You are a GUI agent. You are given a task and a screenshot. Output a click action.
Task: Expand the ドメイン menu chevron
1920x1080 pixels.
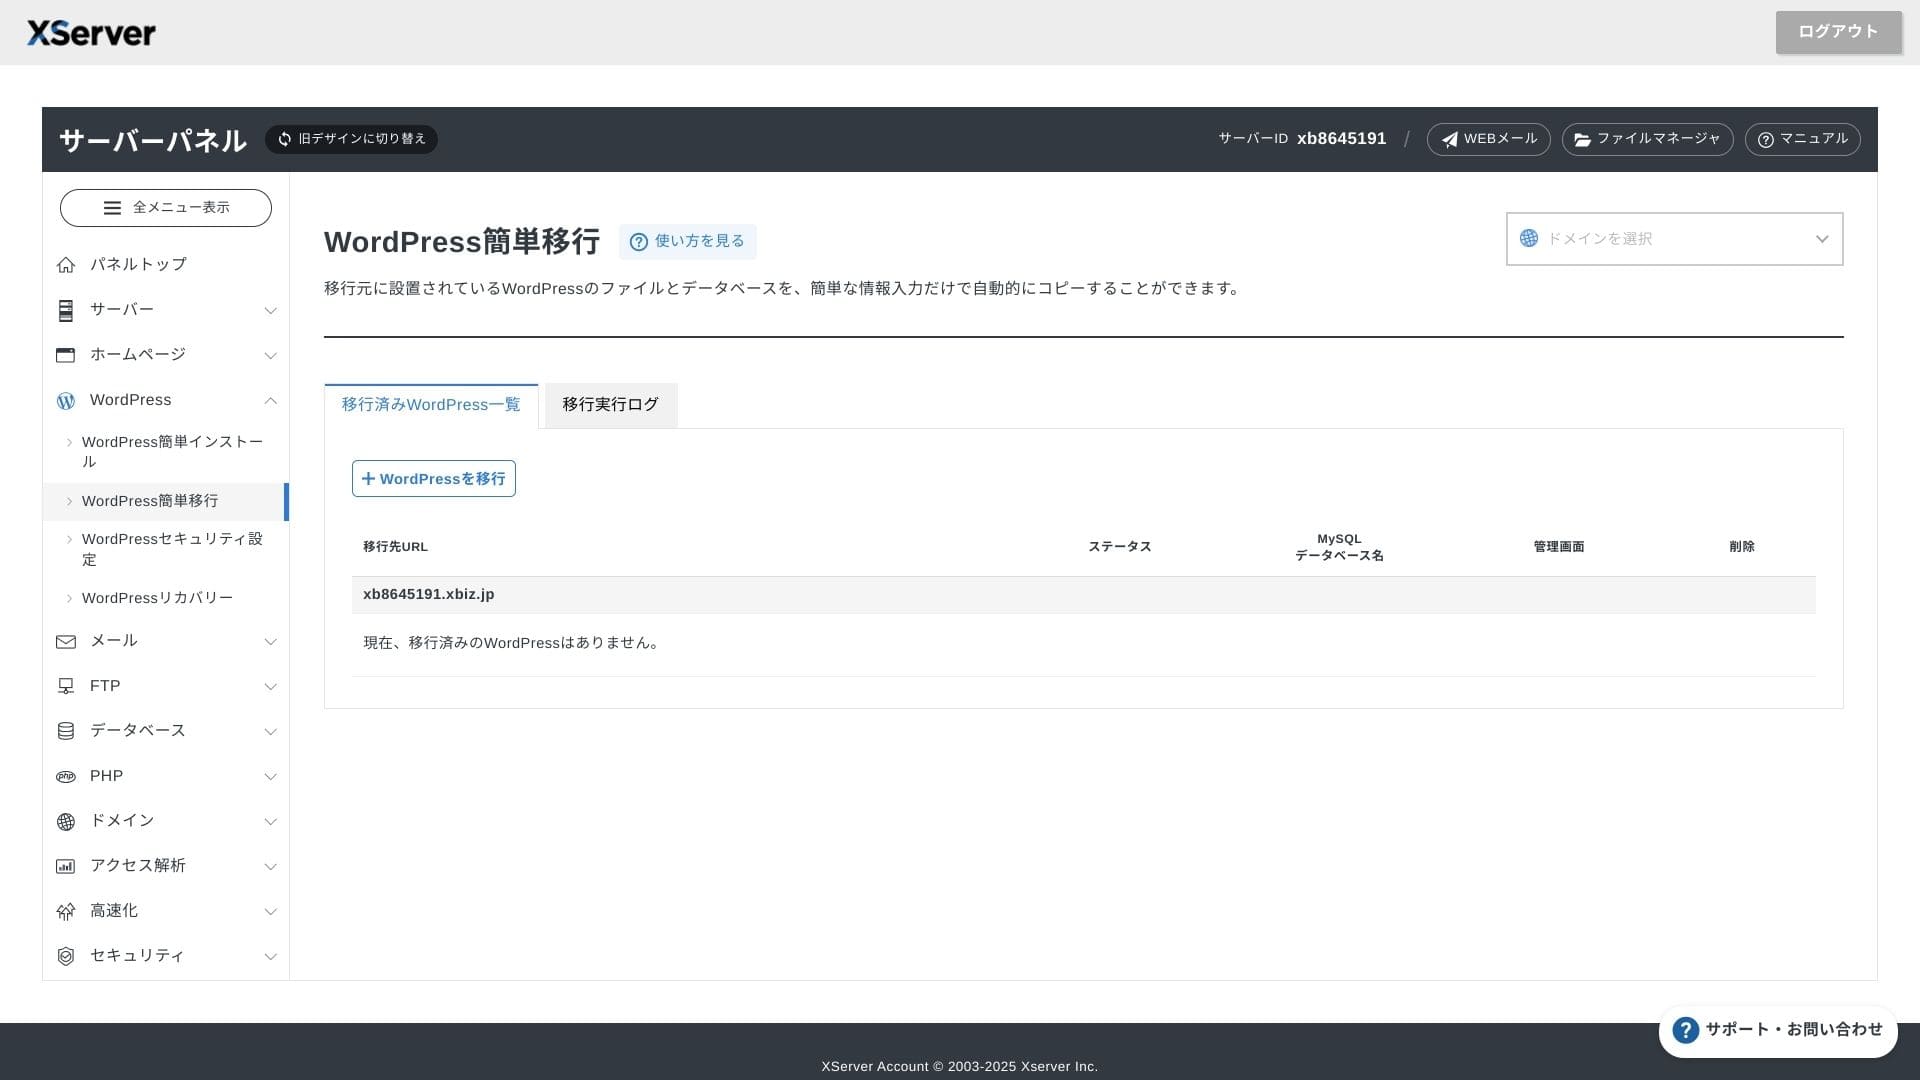pyautogui.click(x=270, y=822)
